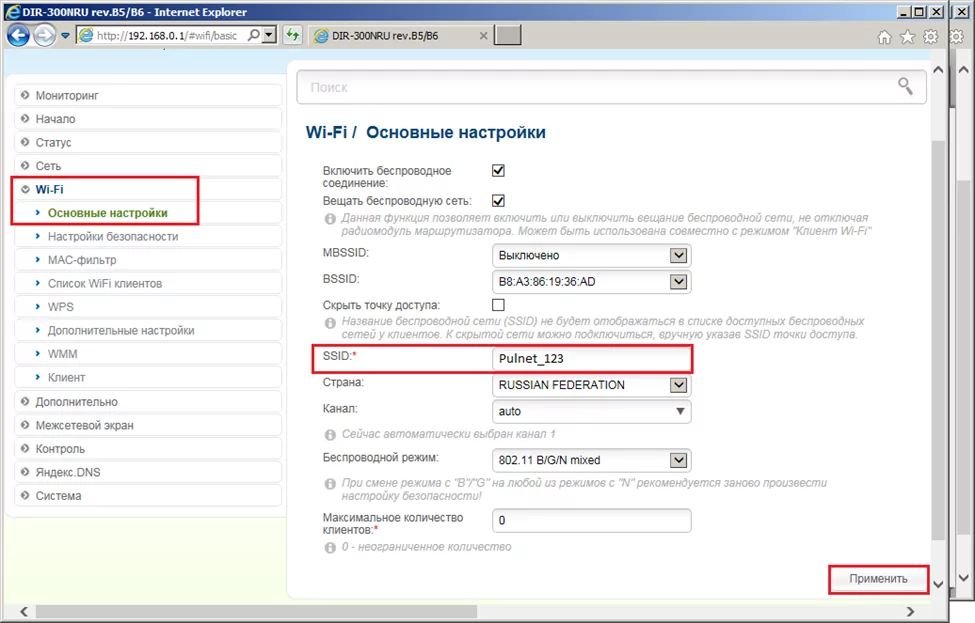Open the recent pages dropdown arrow
975x623 pixels.
point(65,36)
